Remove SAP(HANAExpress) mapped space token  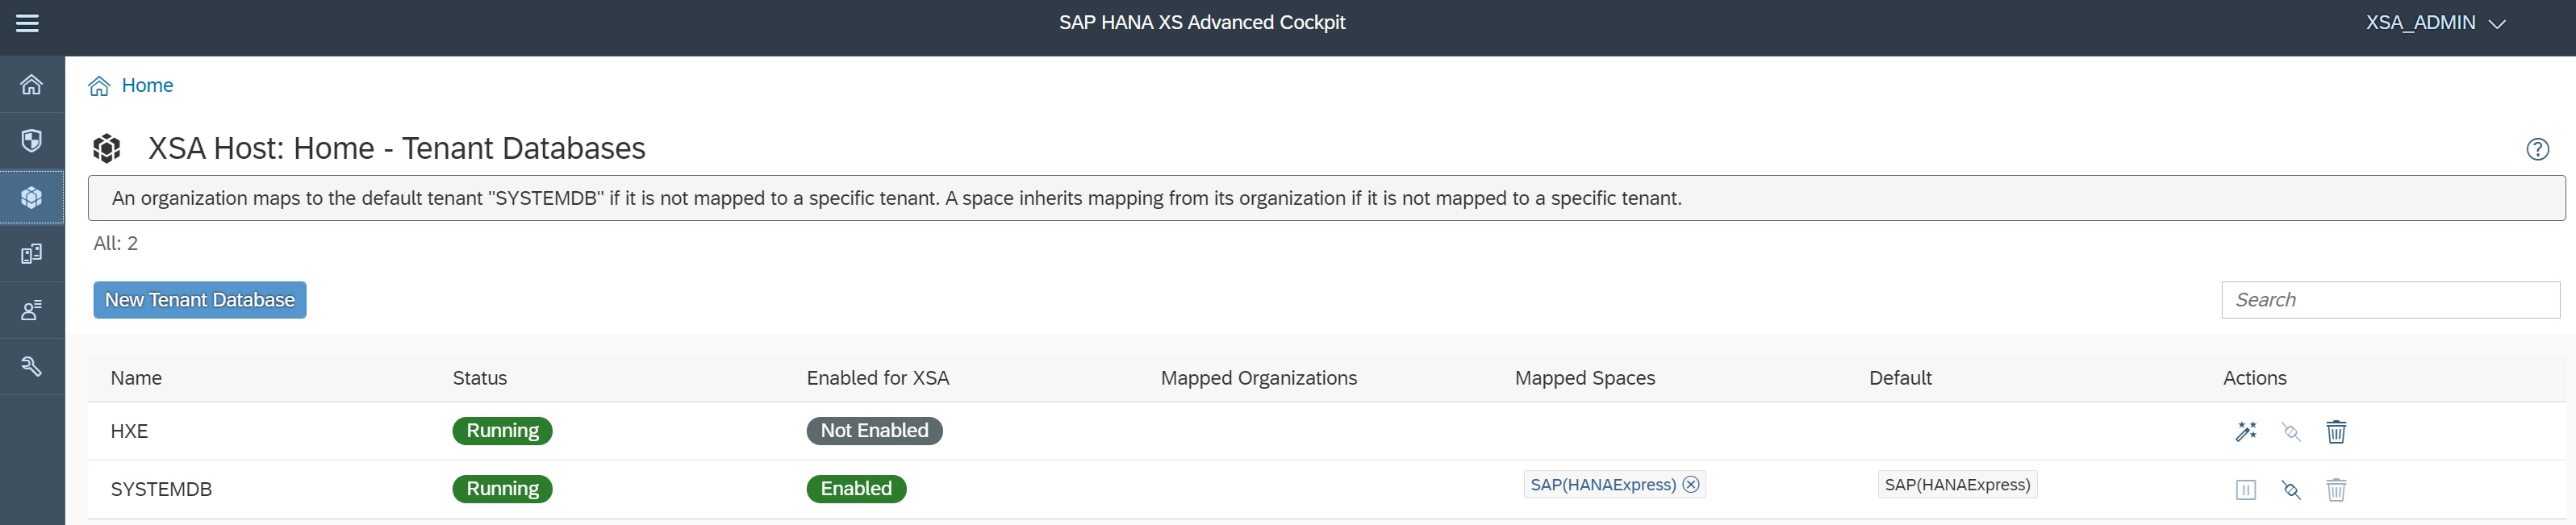coord(1691,485)
